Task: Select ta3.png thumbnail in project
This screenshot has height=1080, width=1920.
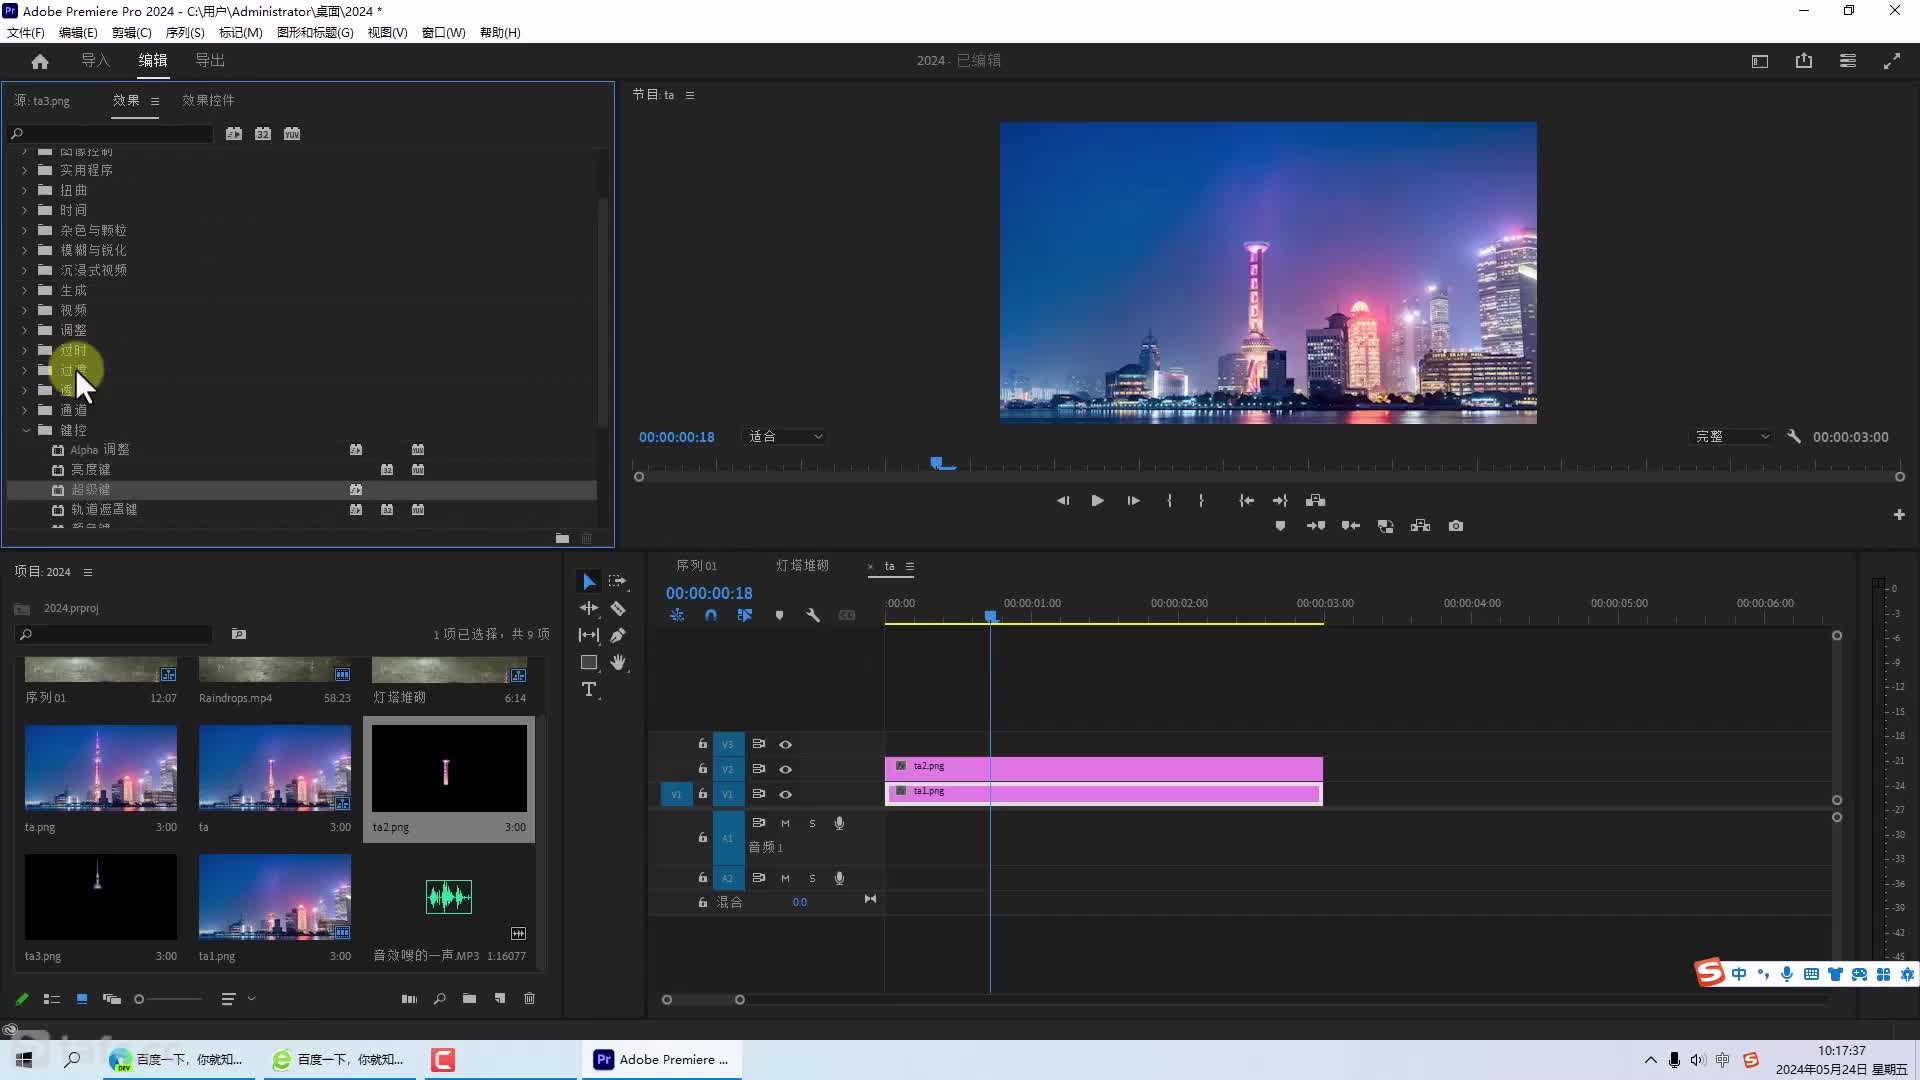Action: coord(101,896)
